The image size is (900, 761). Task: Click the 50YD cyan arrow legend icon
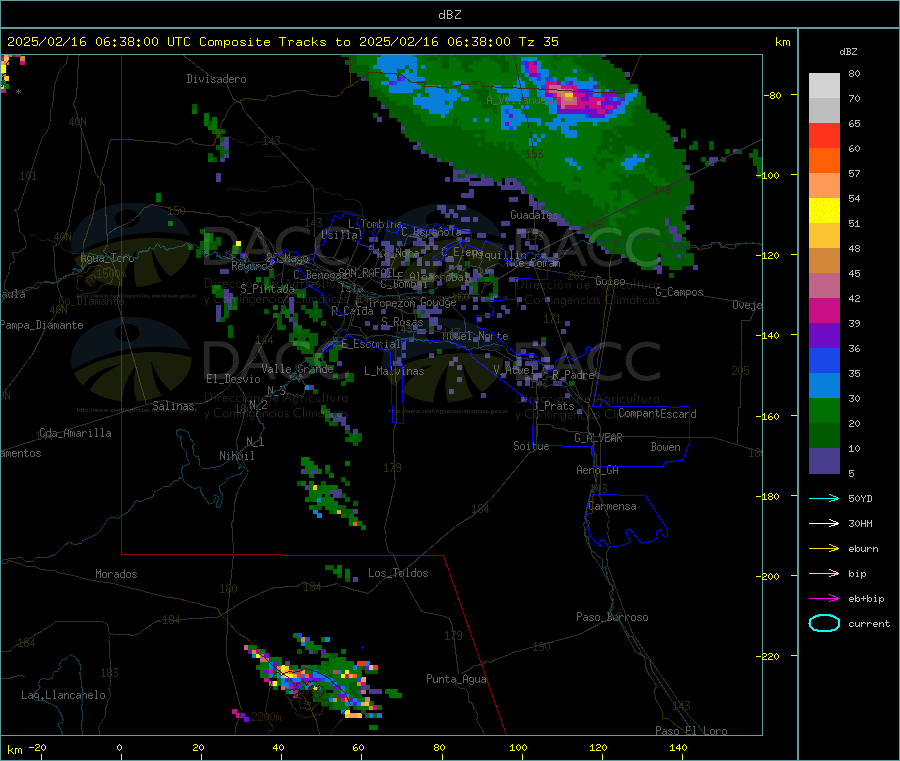(824, 498)
